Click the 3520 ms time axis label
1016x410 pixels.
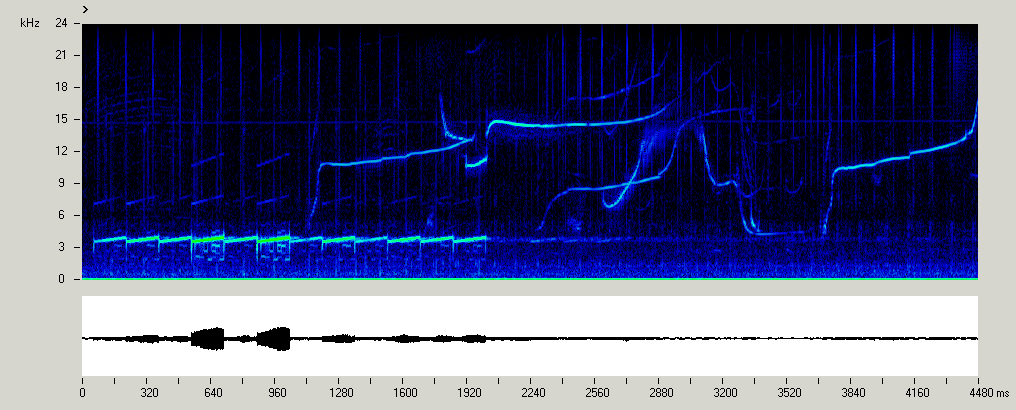[789, 393]
